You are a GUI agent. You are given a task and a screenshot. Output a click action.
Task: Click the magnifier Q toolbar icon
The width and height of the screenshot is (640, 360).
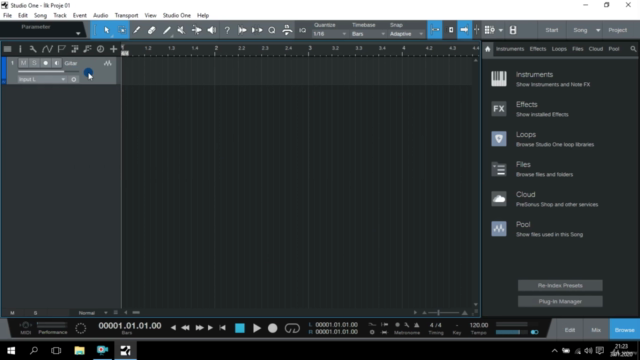[272, 30]
